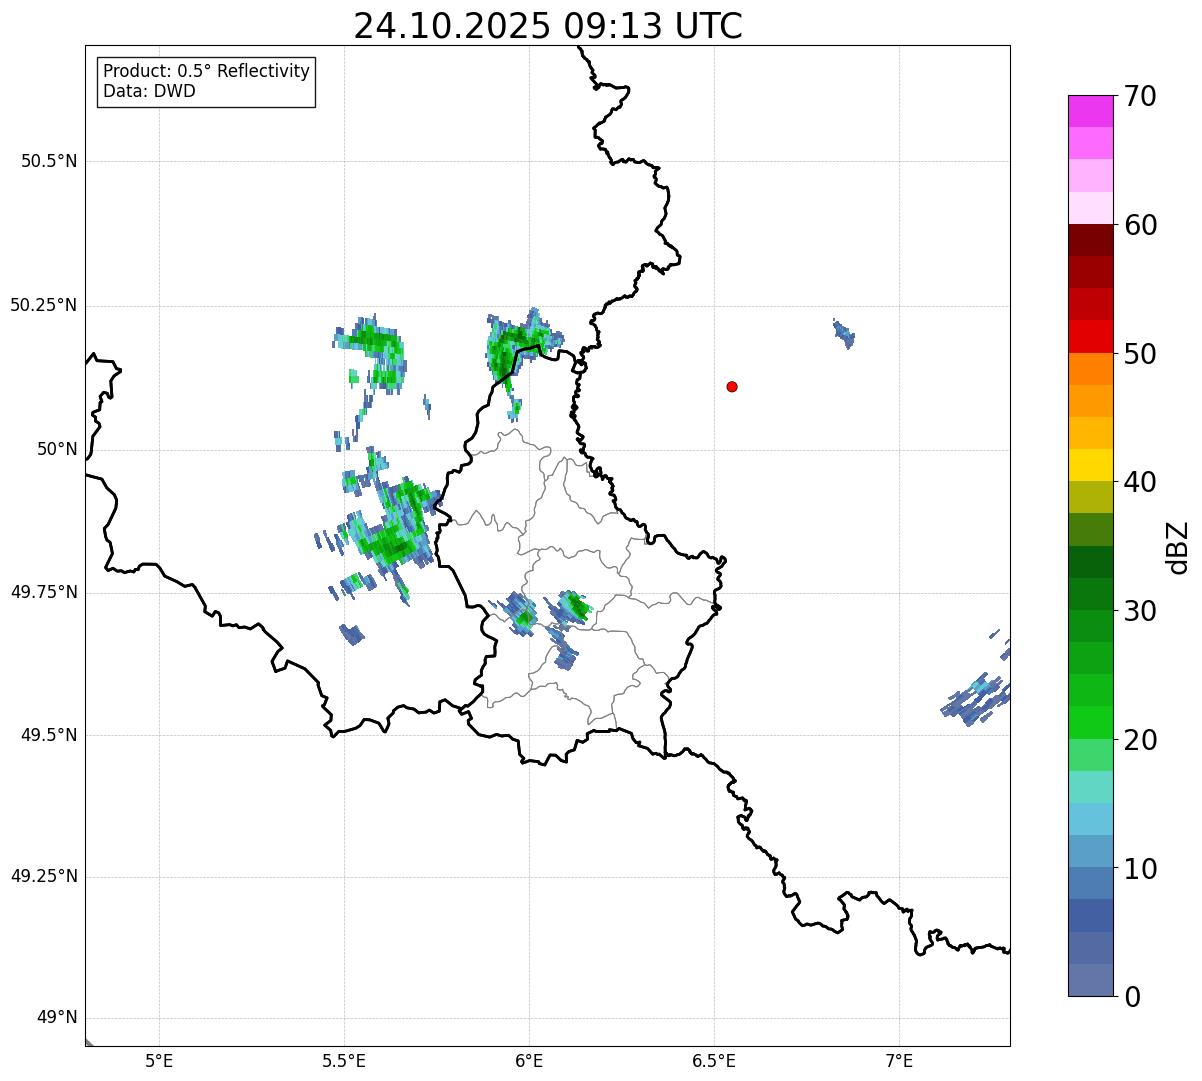Click the 'Data: DWD' label

coord(150,91)
